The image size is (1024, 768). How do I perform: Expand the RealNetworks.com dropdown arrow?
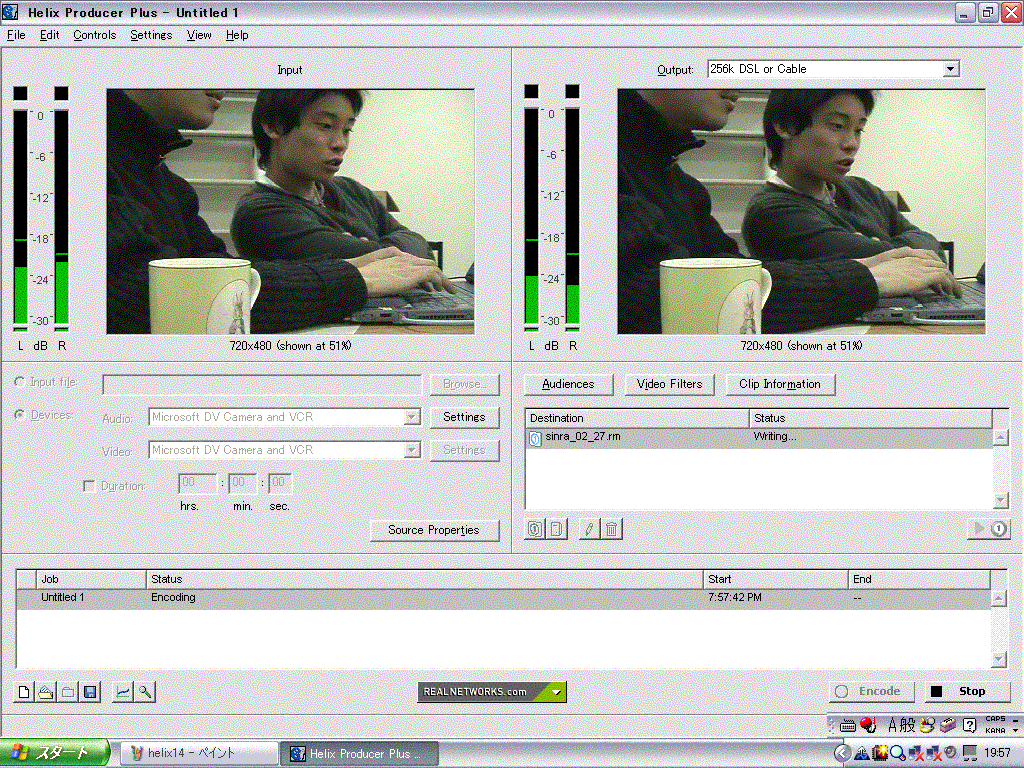pyautogui.click(x=557, y=691)
